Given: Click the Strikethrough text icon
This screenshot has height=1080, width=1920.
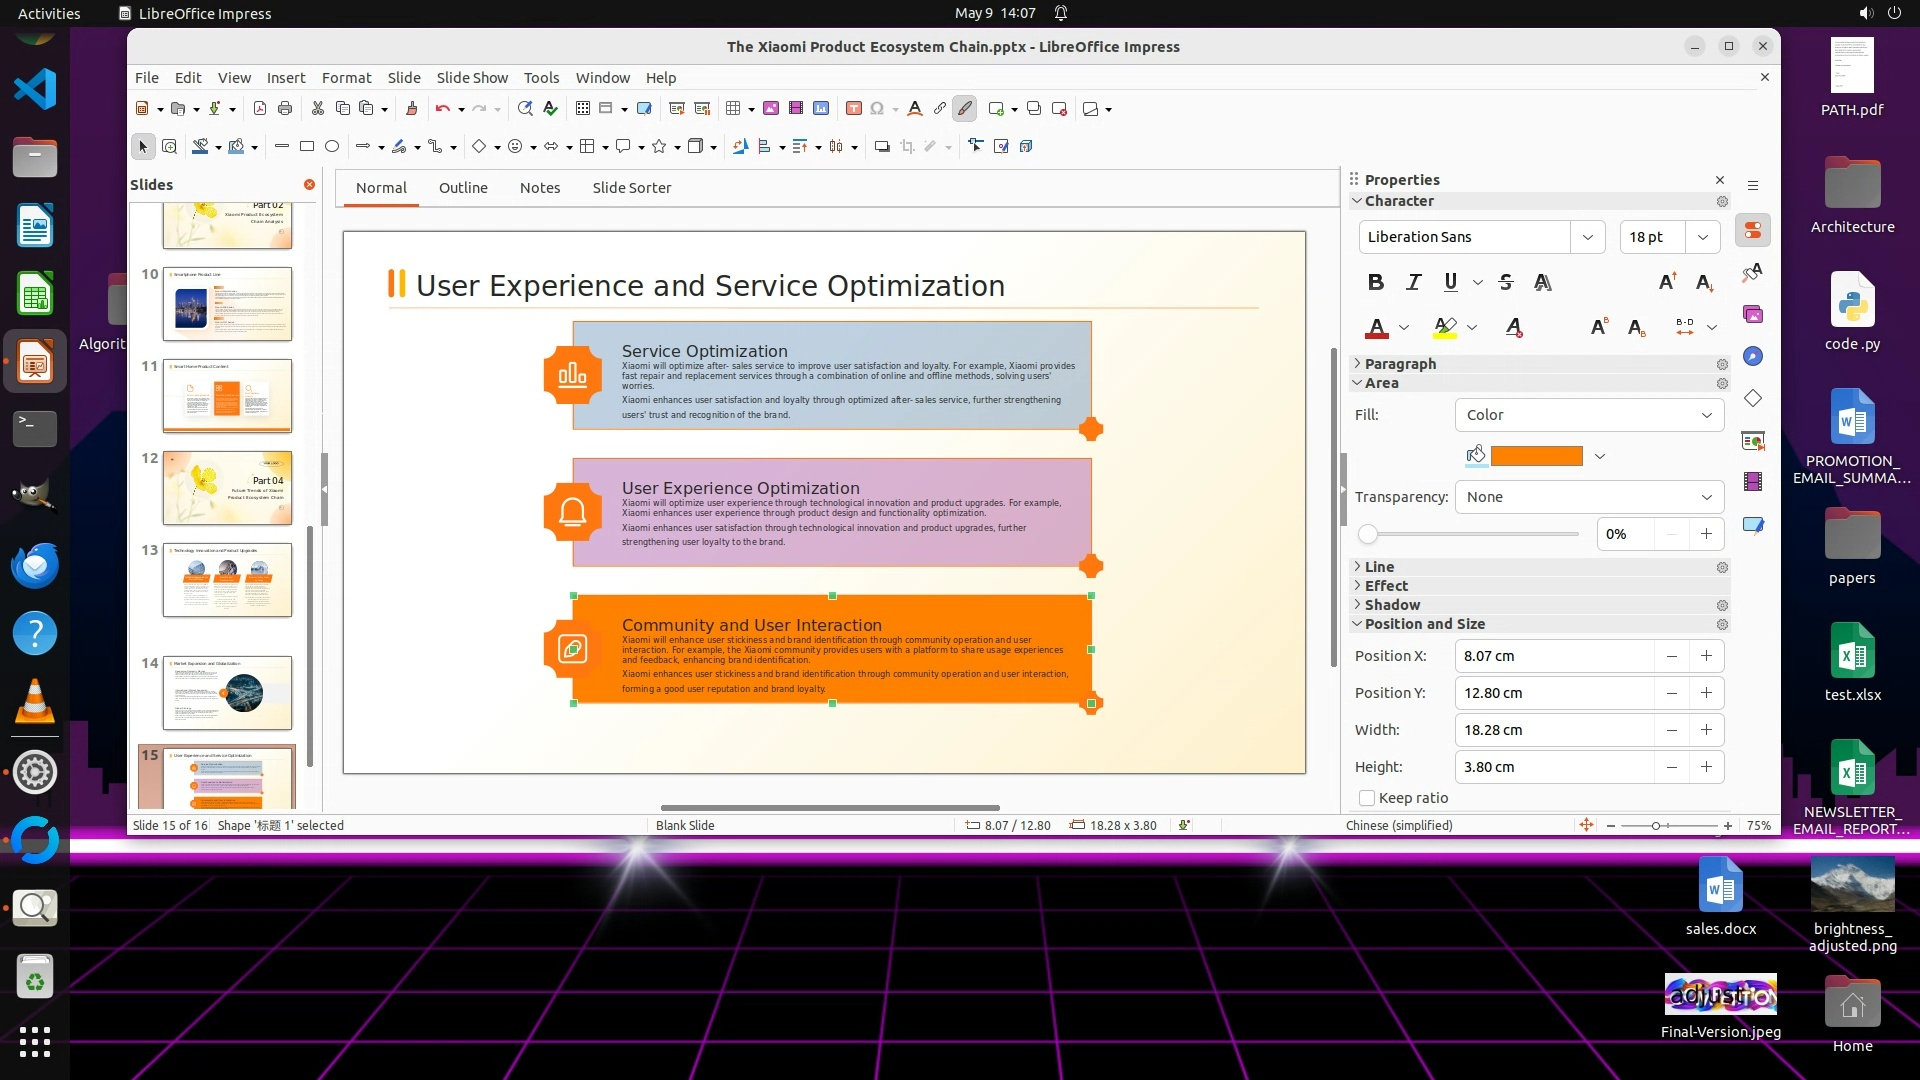Looking at the screenshot, I should (x=1506, y=282).
